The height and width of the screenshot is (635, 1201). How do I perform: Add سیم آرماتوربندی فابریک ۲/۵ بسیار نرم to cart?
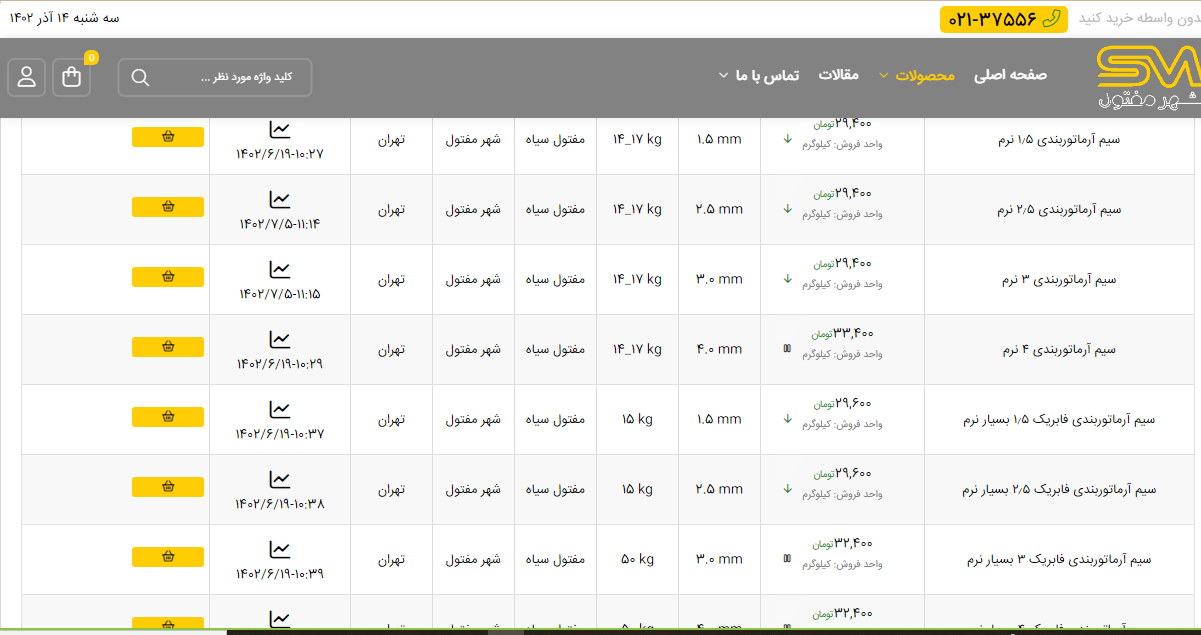[x=168, y=487]
